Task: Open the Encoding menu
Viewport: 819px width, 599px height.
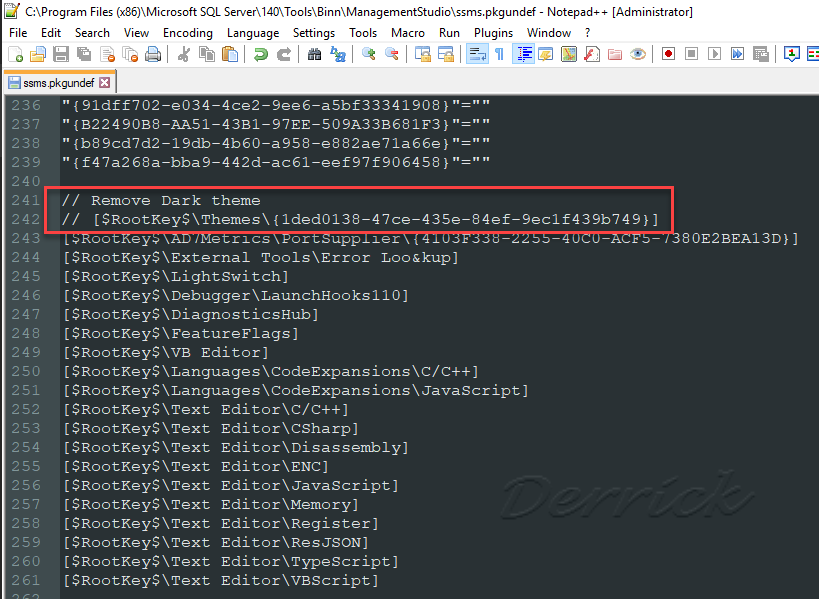Action: pyautogui.click(x=187, y=32)
